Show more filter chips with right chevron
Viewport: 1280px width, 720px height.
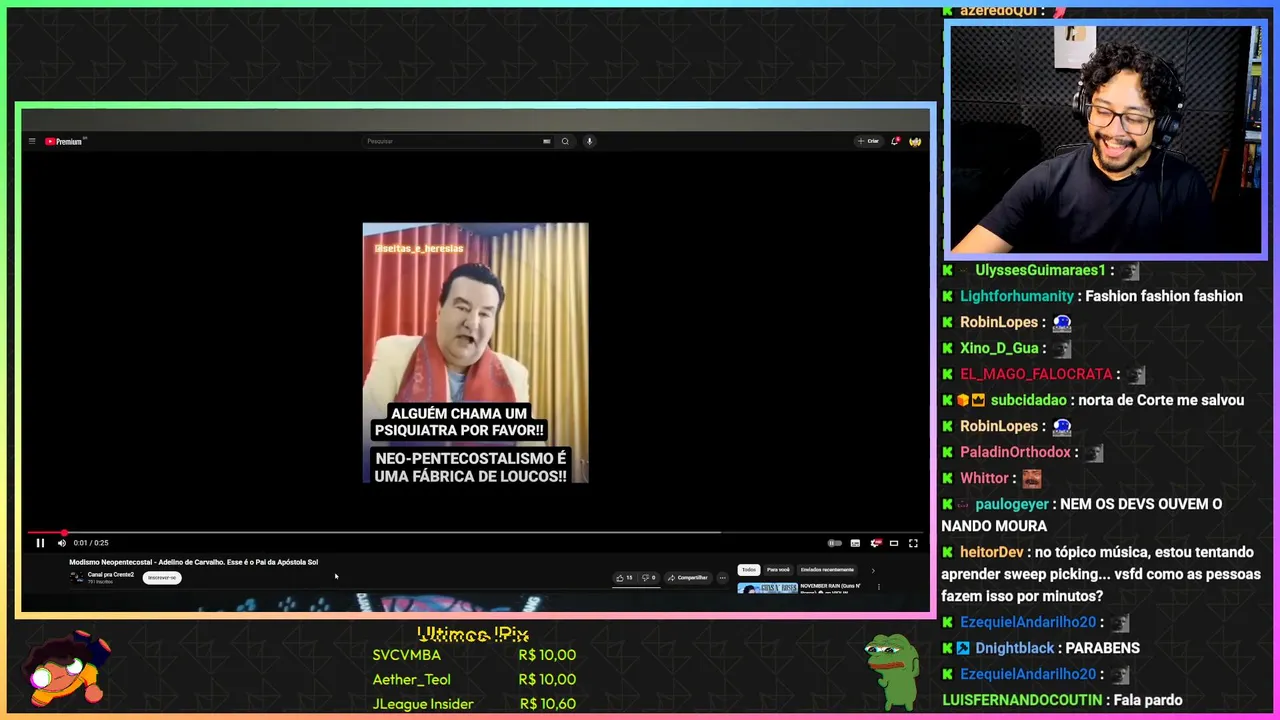pyautogui.click(x=873, y=570)
